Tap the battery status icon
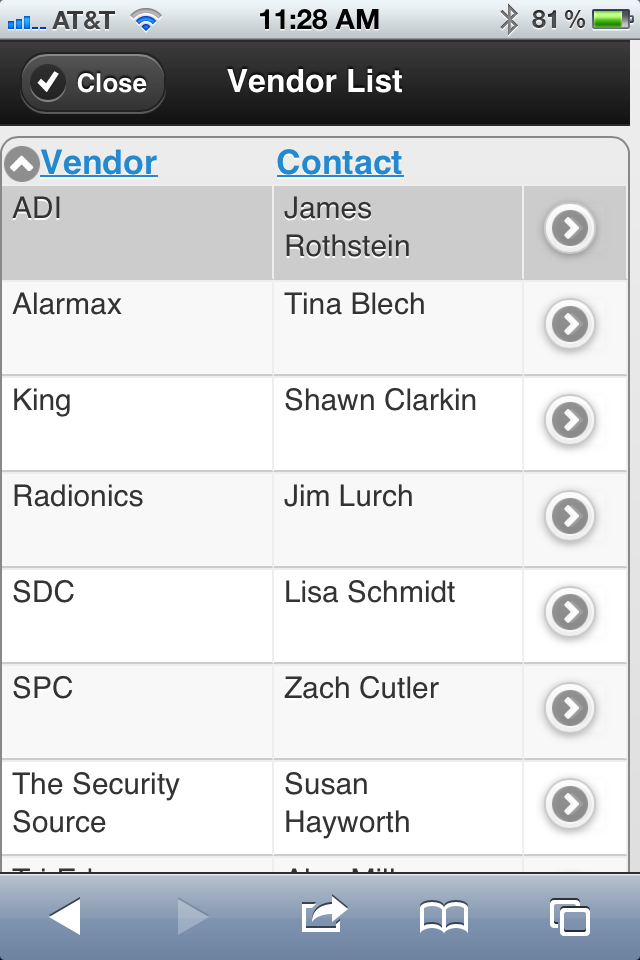Image resolution: width=640 pixels, height=960 pixels. pos(613,20)
